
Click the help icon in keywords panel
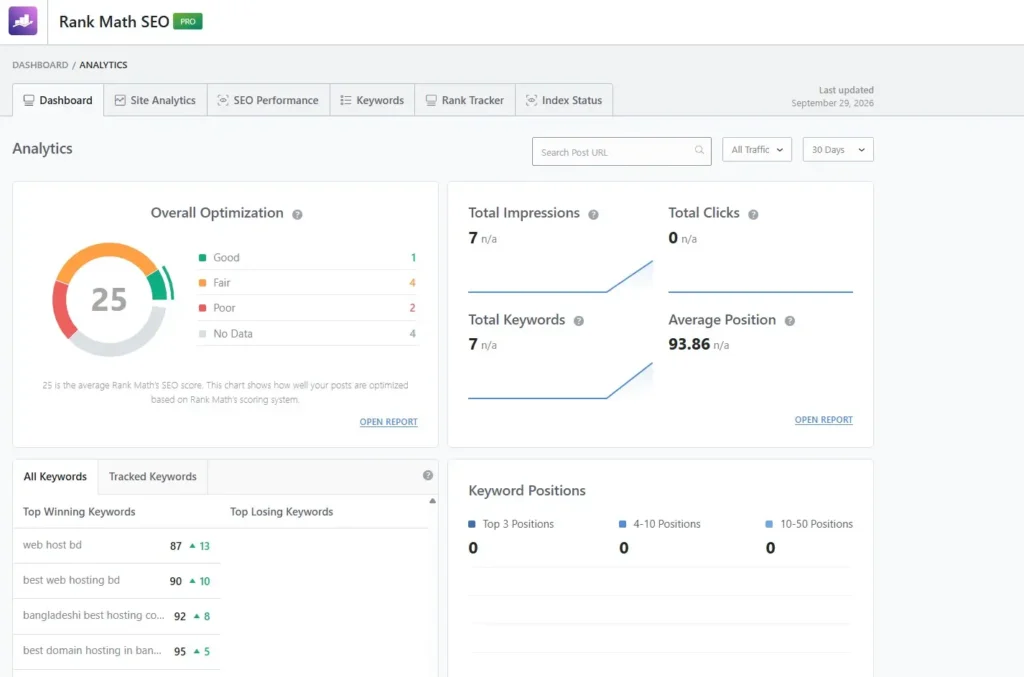coord(428,475)
